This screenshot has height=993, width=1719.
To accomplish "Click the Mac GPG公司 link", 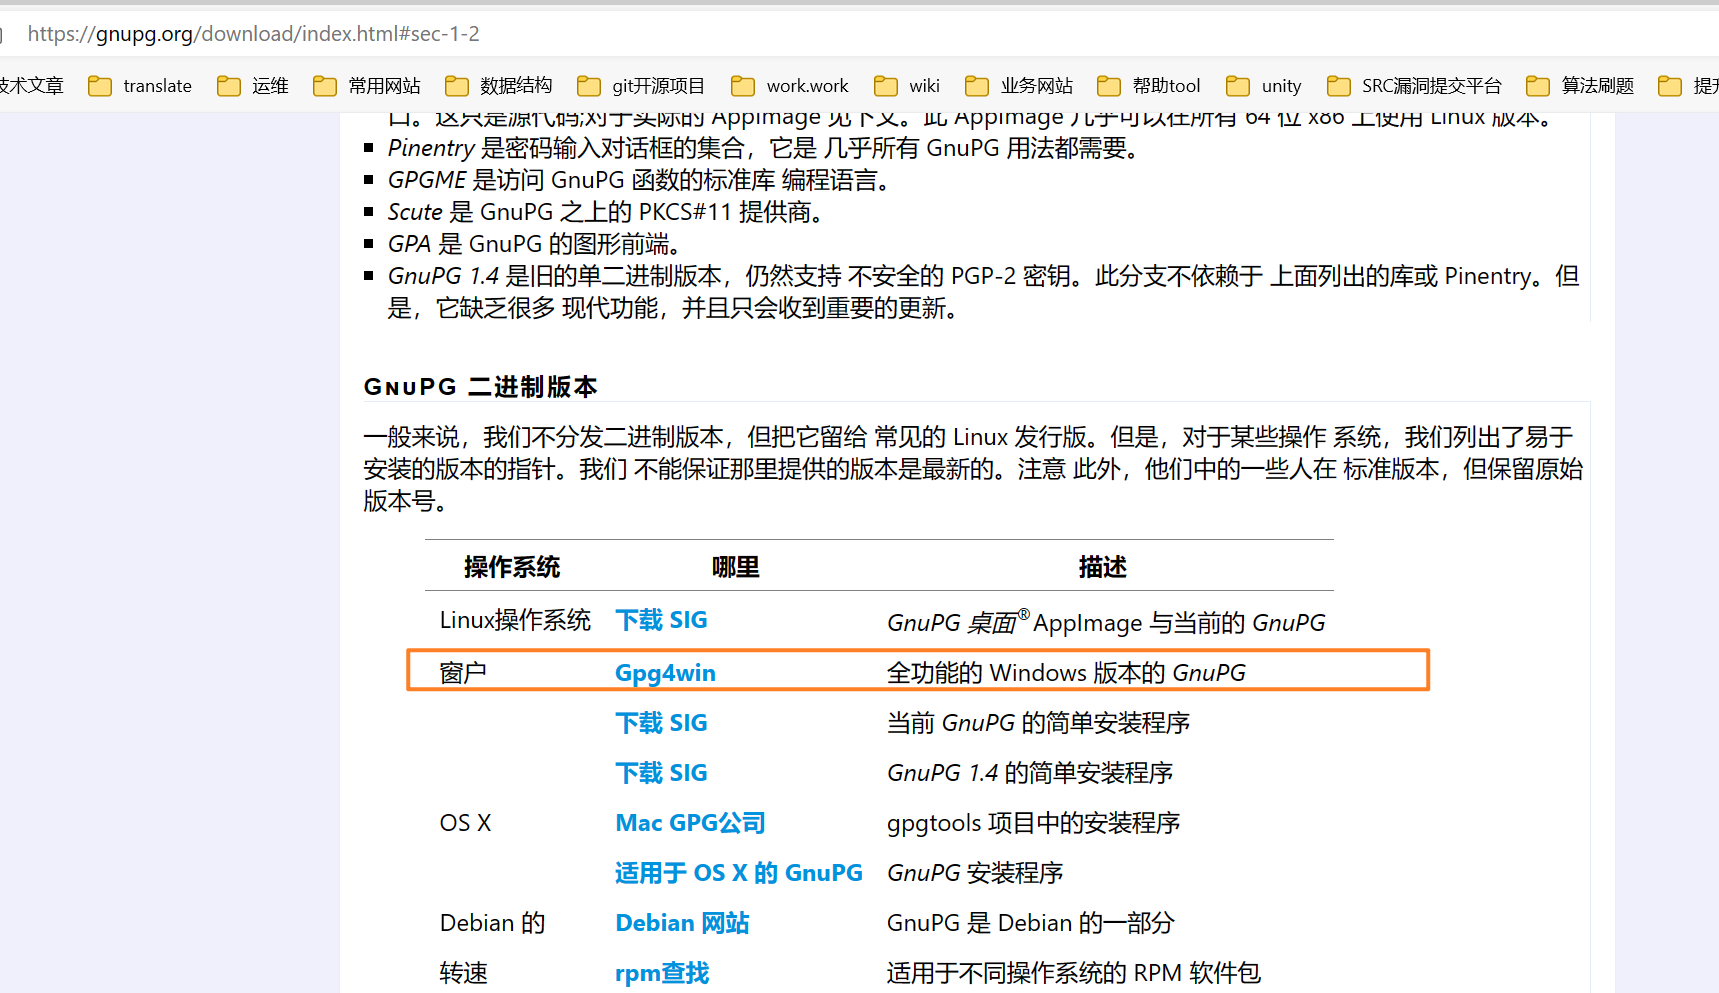I will click(690, 823).
